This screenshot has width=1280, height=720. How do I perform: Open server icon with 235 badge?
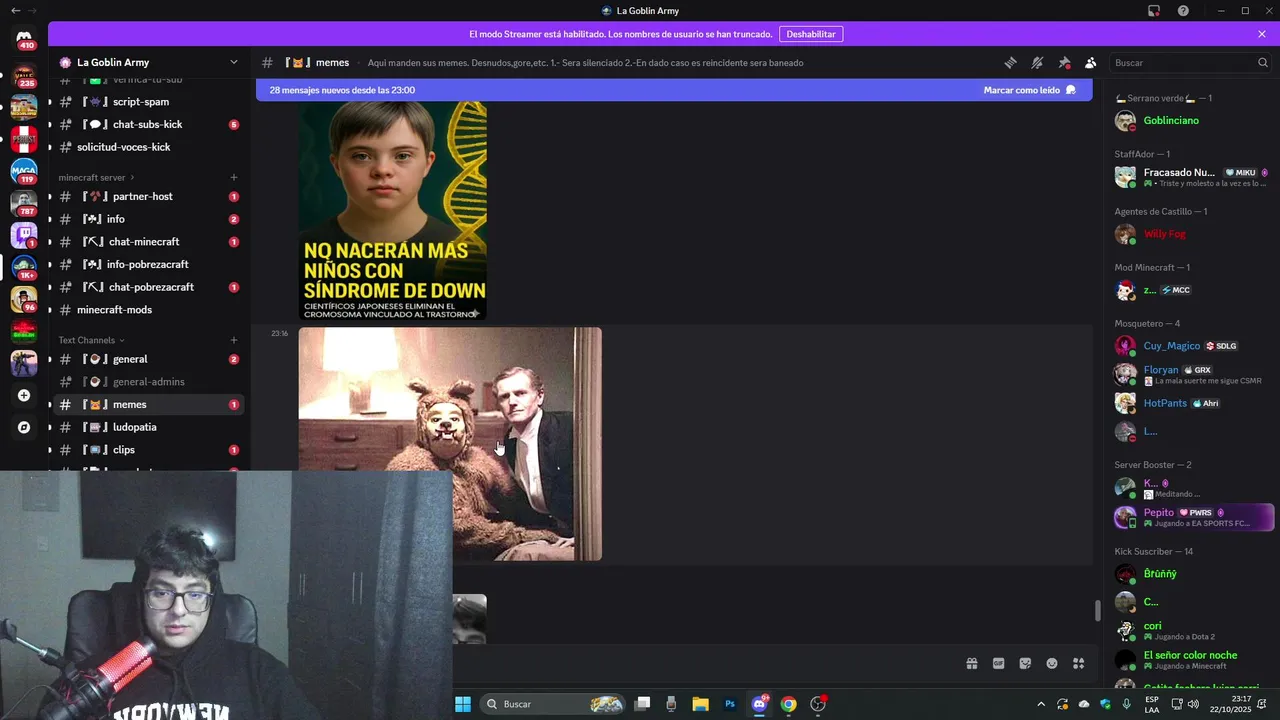tap(24, 74)
